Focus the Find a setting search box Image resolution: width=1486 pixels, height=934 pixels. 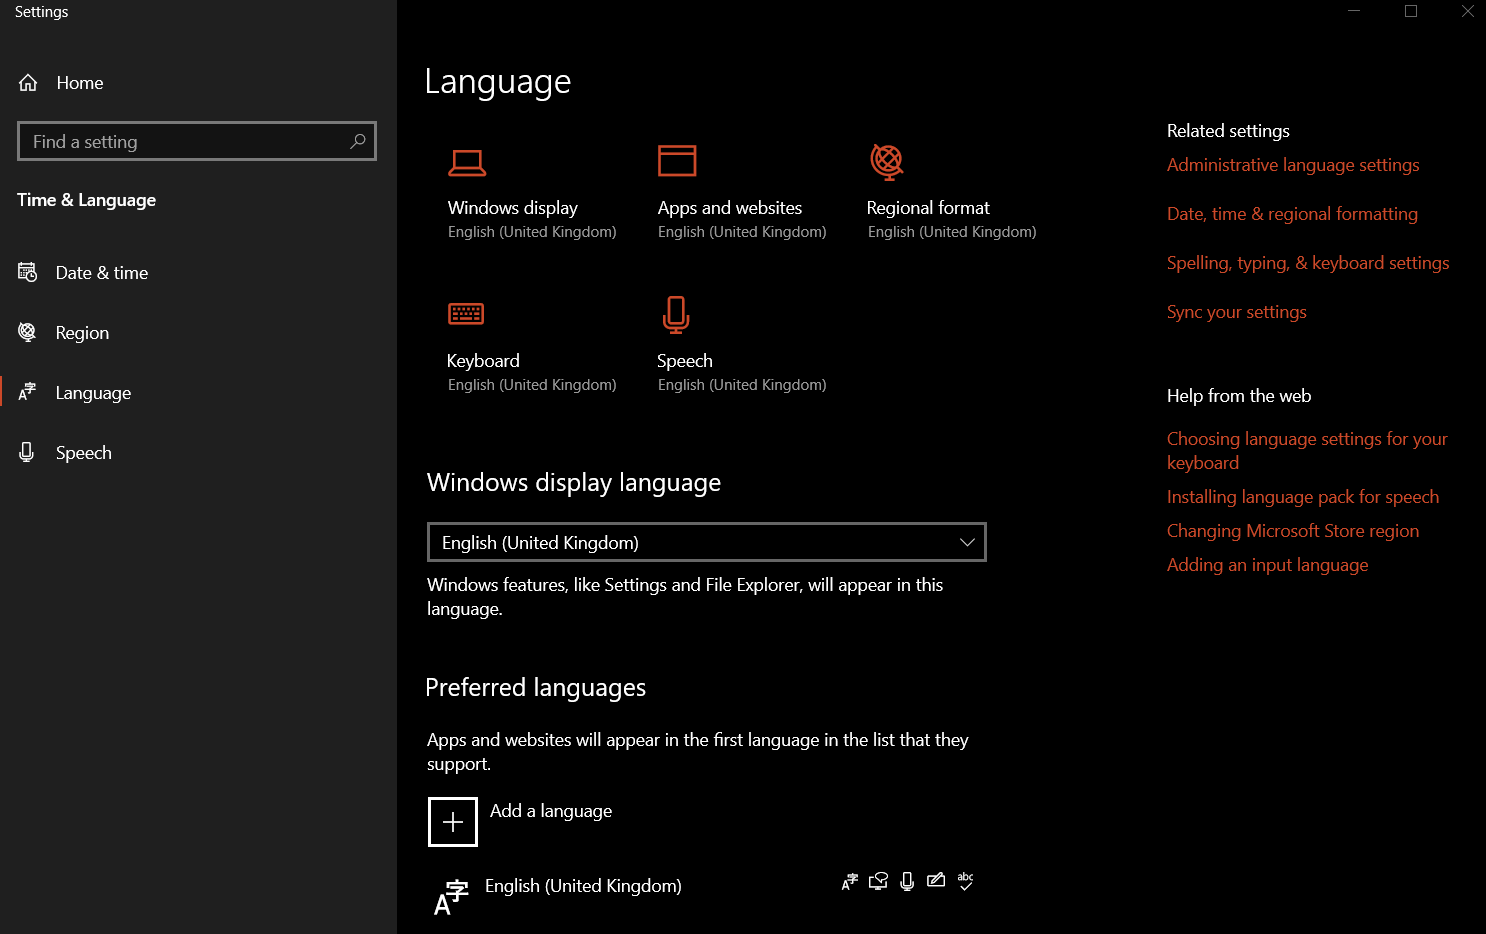(x=185, y=142)
